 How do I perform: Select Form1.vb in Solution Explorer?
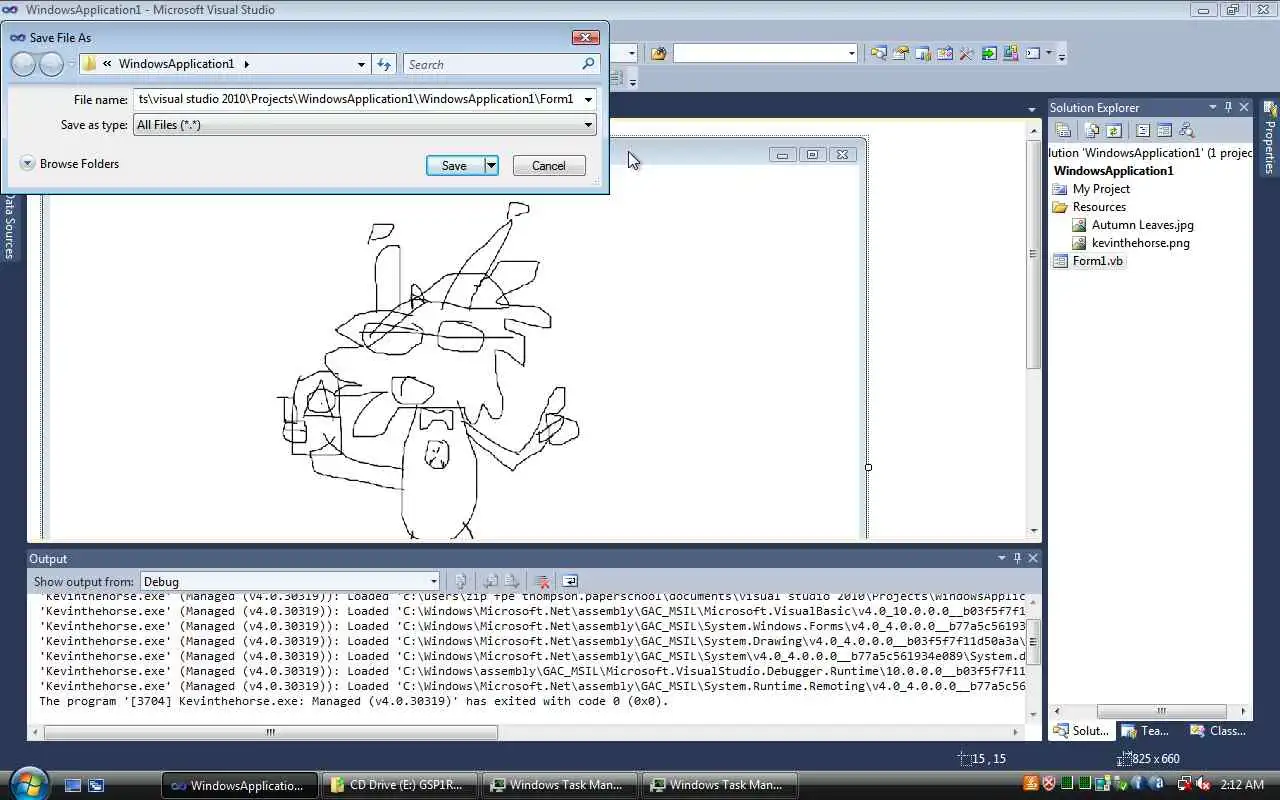(x=1097, y=261)
